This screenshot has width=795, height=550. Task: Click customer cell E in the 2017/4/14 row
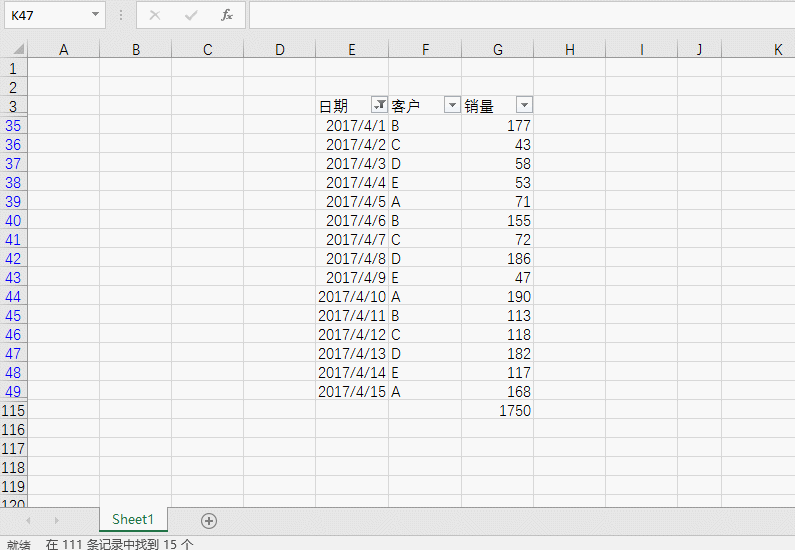tap(425, 373)
